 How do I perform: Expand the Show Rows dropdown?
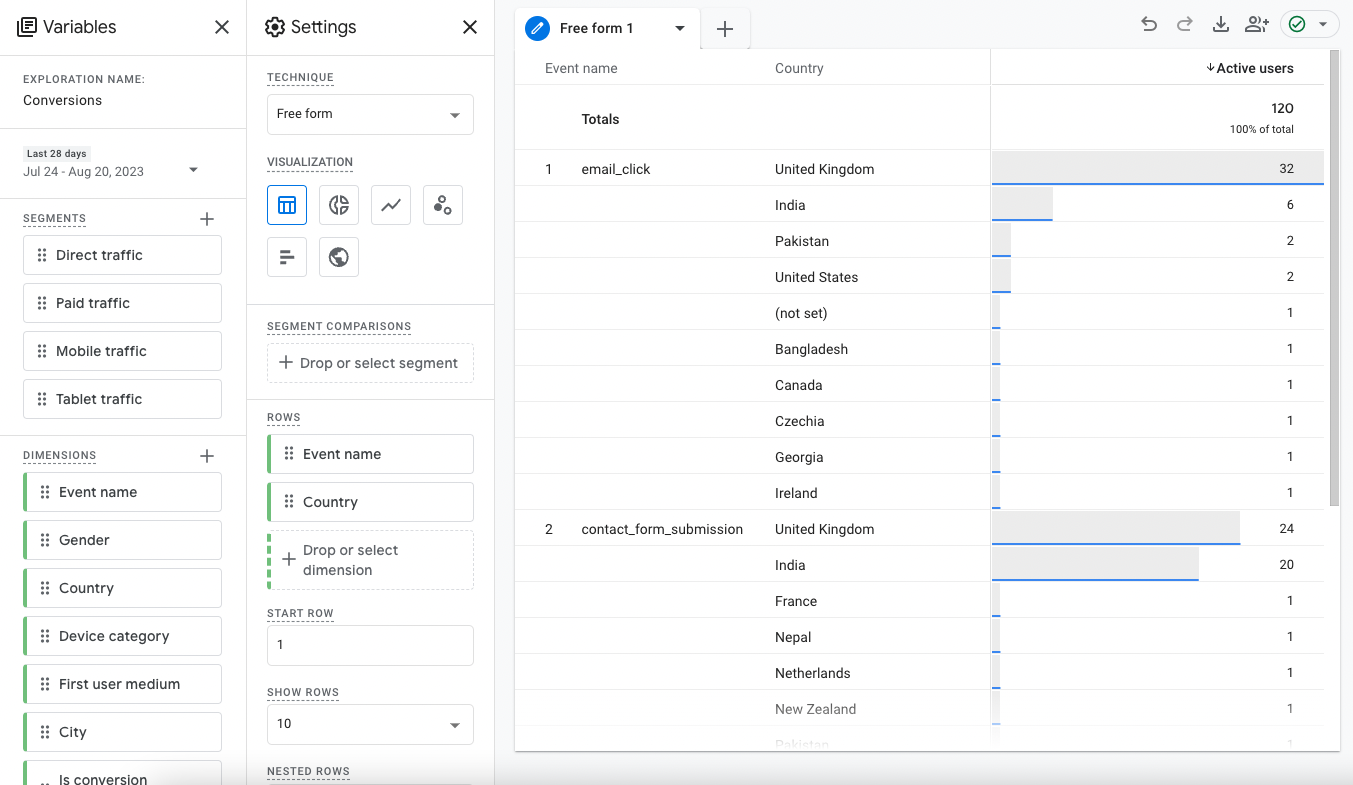[x=370, y=724]
